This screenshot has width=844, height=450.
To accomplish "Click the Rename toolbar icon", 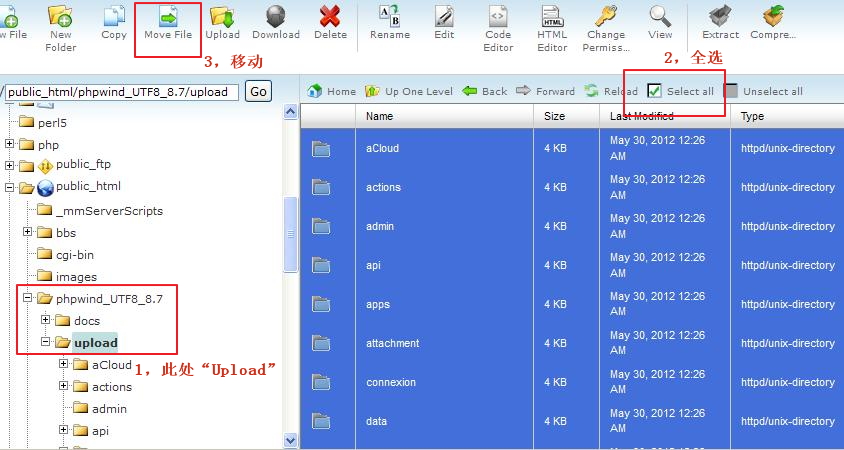I will [x=390, y=16].
